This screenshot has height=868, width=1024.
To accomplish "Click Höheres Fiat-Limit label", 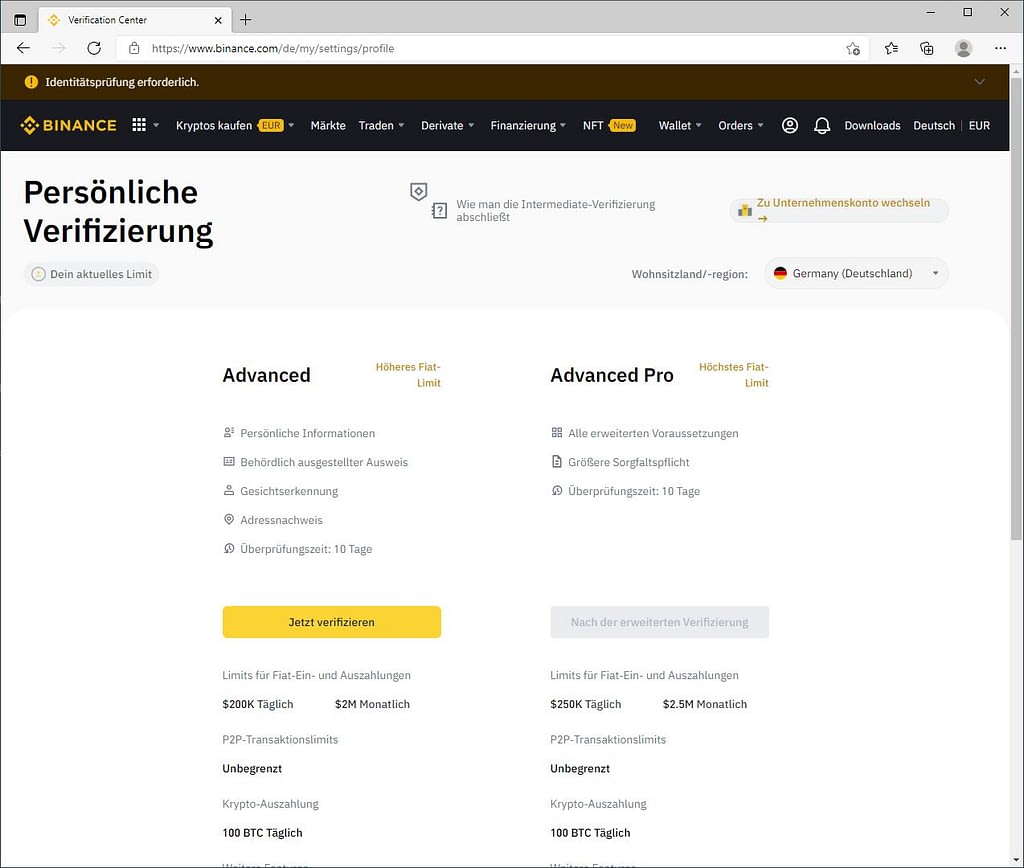I will coord(408,375).
